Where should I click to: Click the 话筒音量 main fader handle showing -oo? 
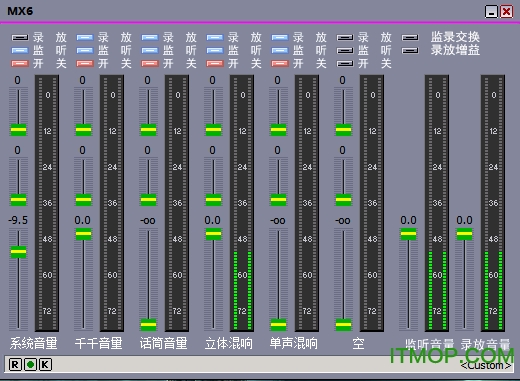pos(148,324)
